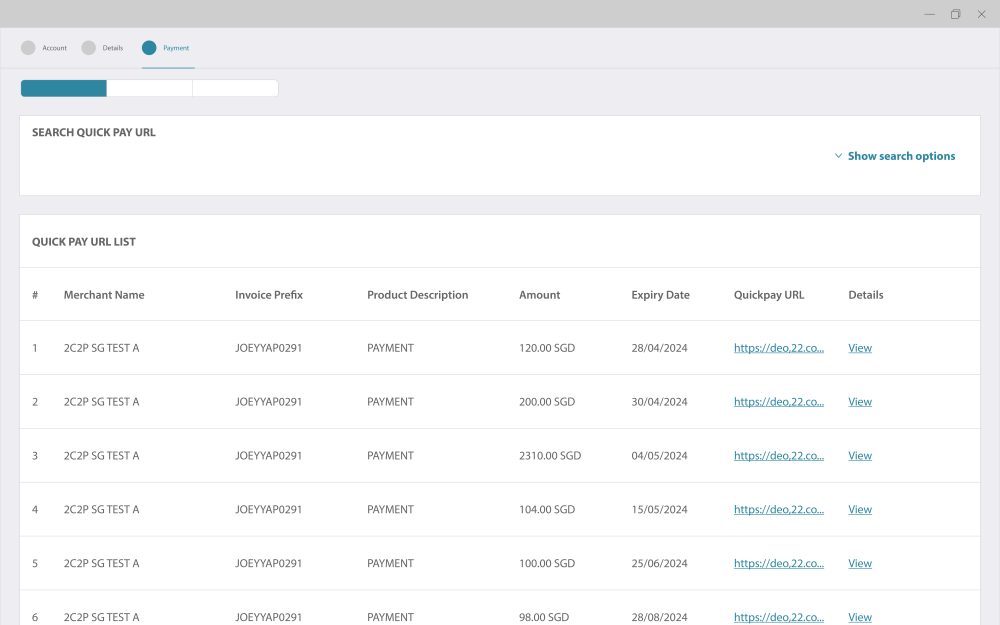View details of the 2310.00 SGD payment

coord(860,456)
